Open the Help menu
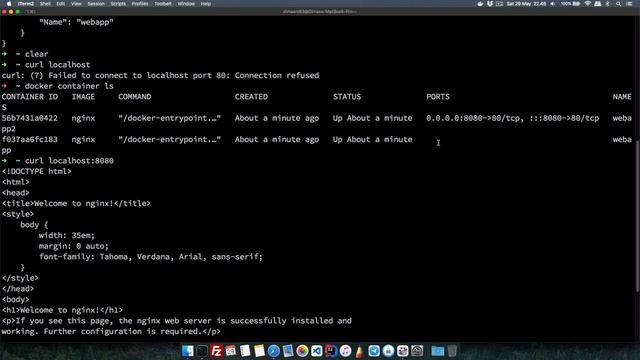Screen dimensions: 640x360 coord(206,4)
